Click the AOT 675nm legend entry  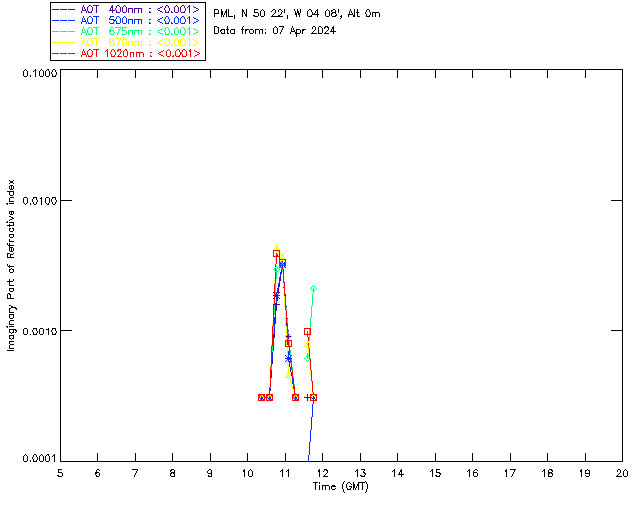click(x=126, y=31)
